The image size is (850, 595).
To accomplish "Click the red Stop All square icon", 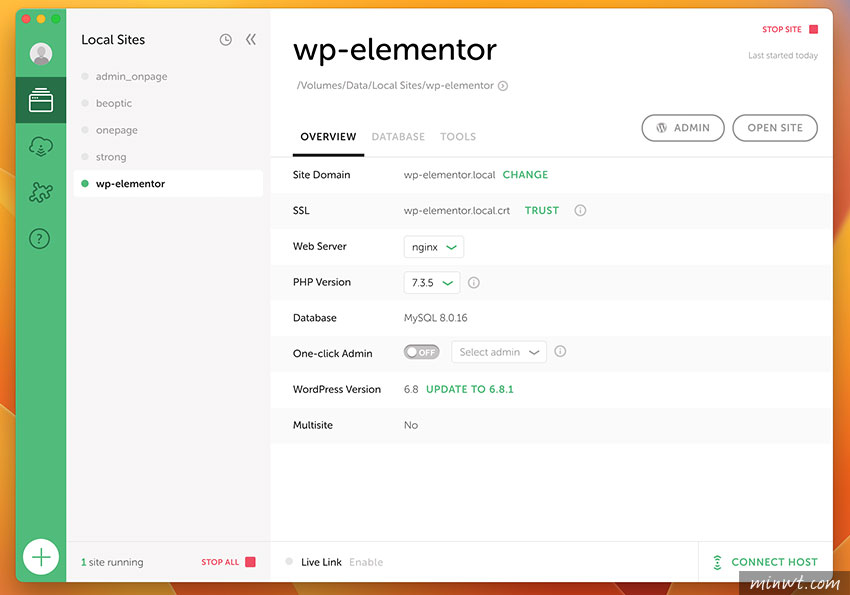I will coord(250,561).
